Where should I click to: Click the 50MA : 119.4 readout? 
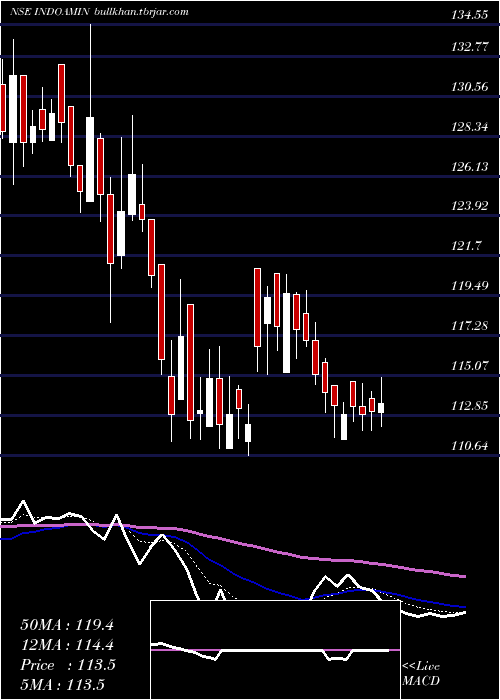click(x=67, y=625)
